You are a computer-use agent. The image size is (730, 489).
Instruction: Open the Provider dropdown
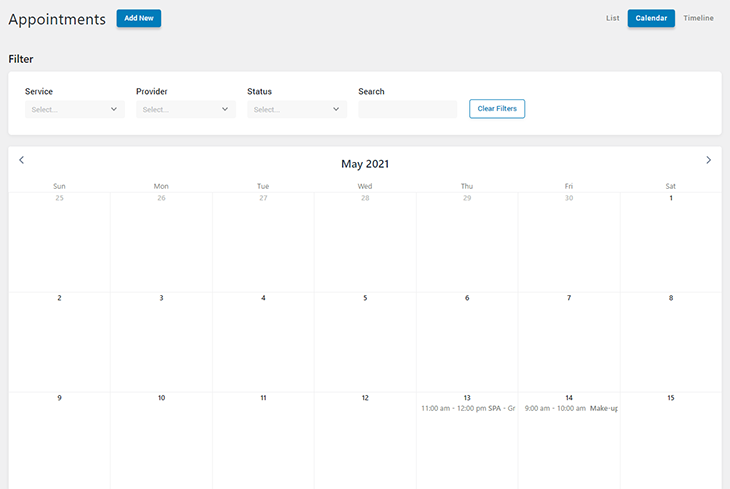pyautogui.click(x=186, y=109)
